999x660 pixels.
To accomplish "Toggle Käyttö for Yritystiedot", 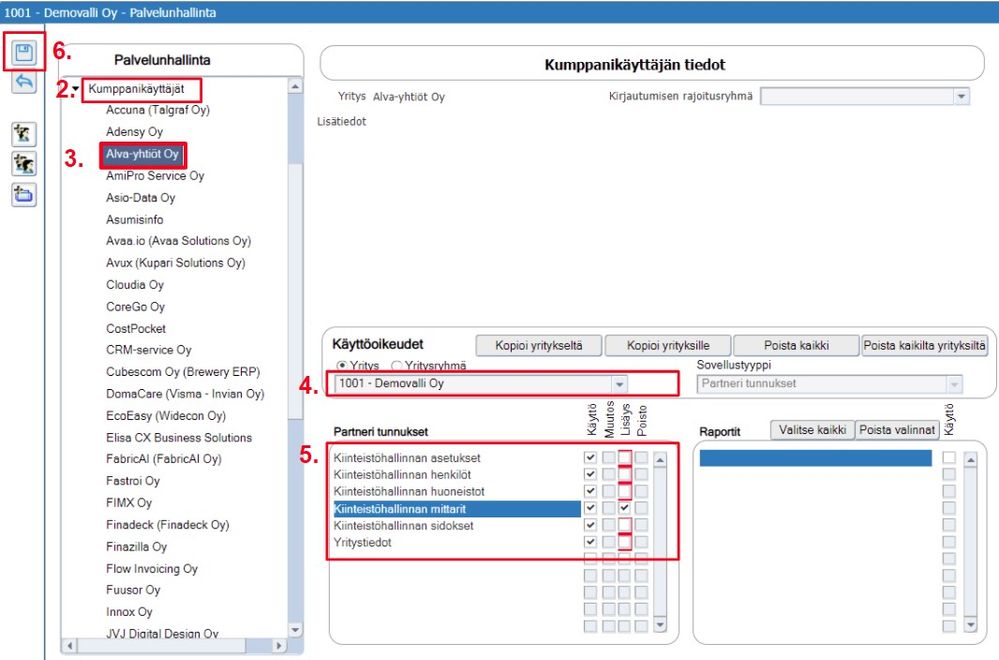I will (x=590, y=542).
